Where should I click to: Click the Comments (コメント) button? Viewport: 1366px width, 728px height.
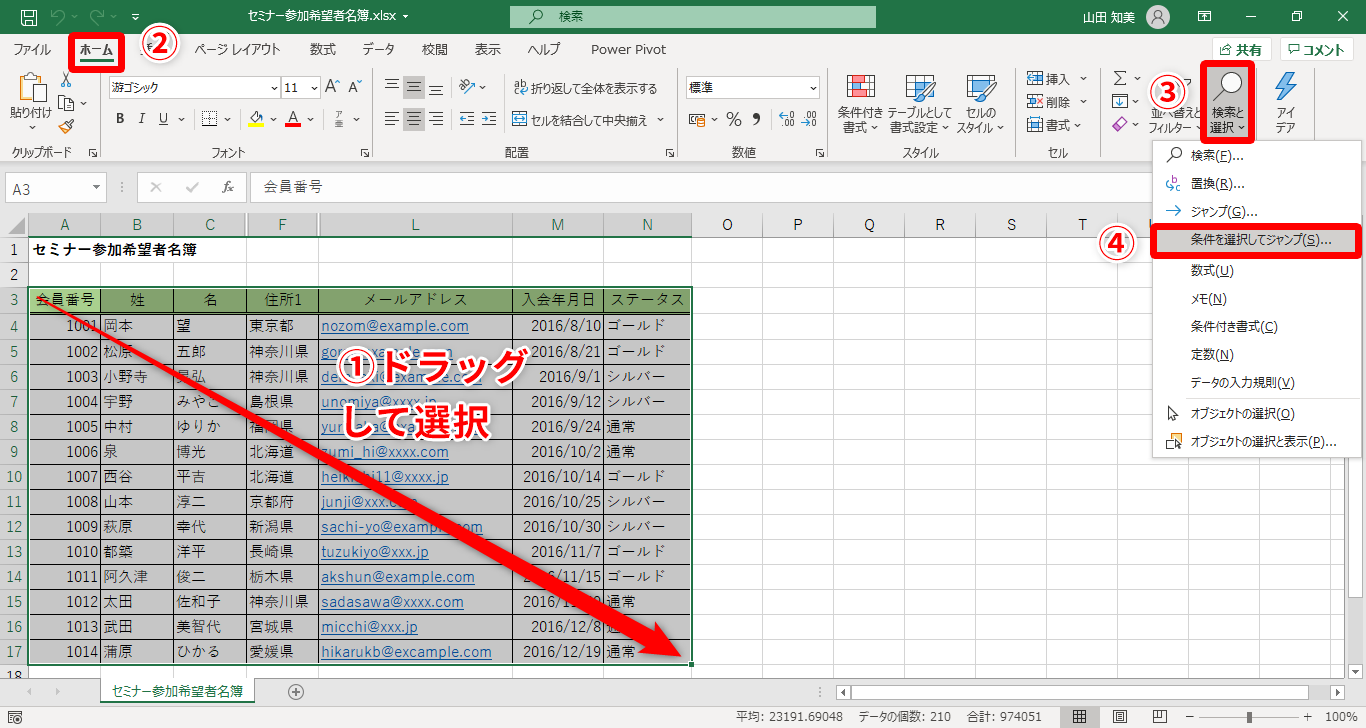click(1317, 50)
